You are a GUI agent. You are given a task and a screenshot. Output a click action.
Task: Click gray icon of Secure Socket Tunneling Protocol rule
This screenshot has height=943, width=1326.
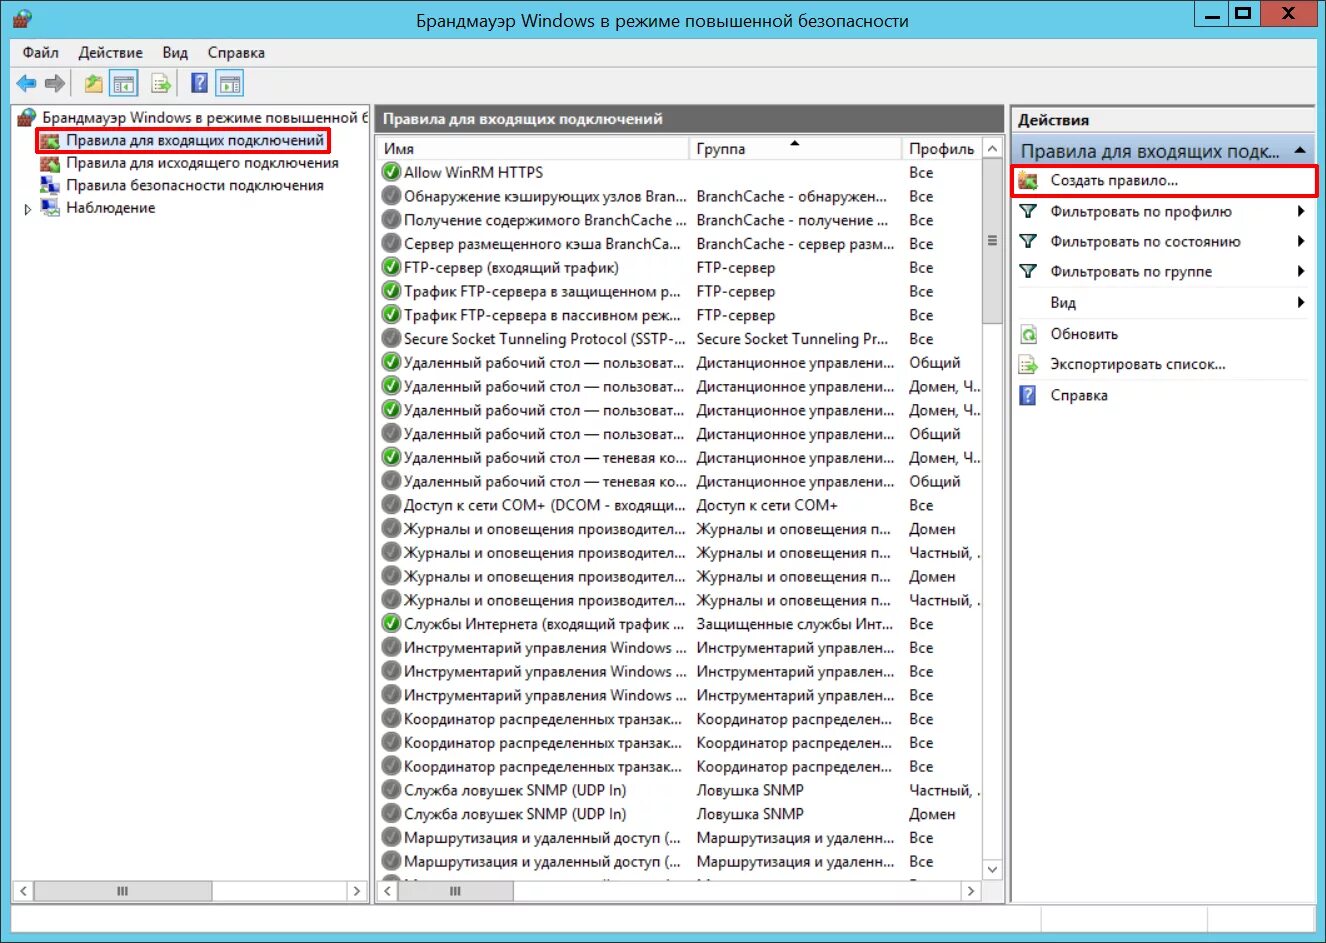[x=392, y=339]
